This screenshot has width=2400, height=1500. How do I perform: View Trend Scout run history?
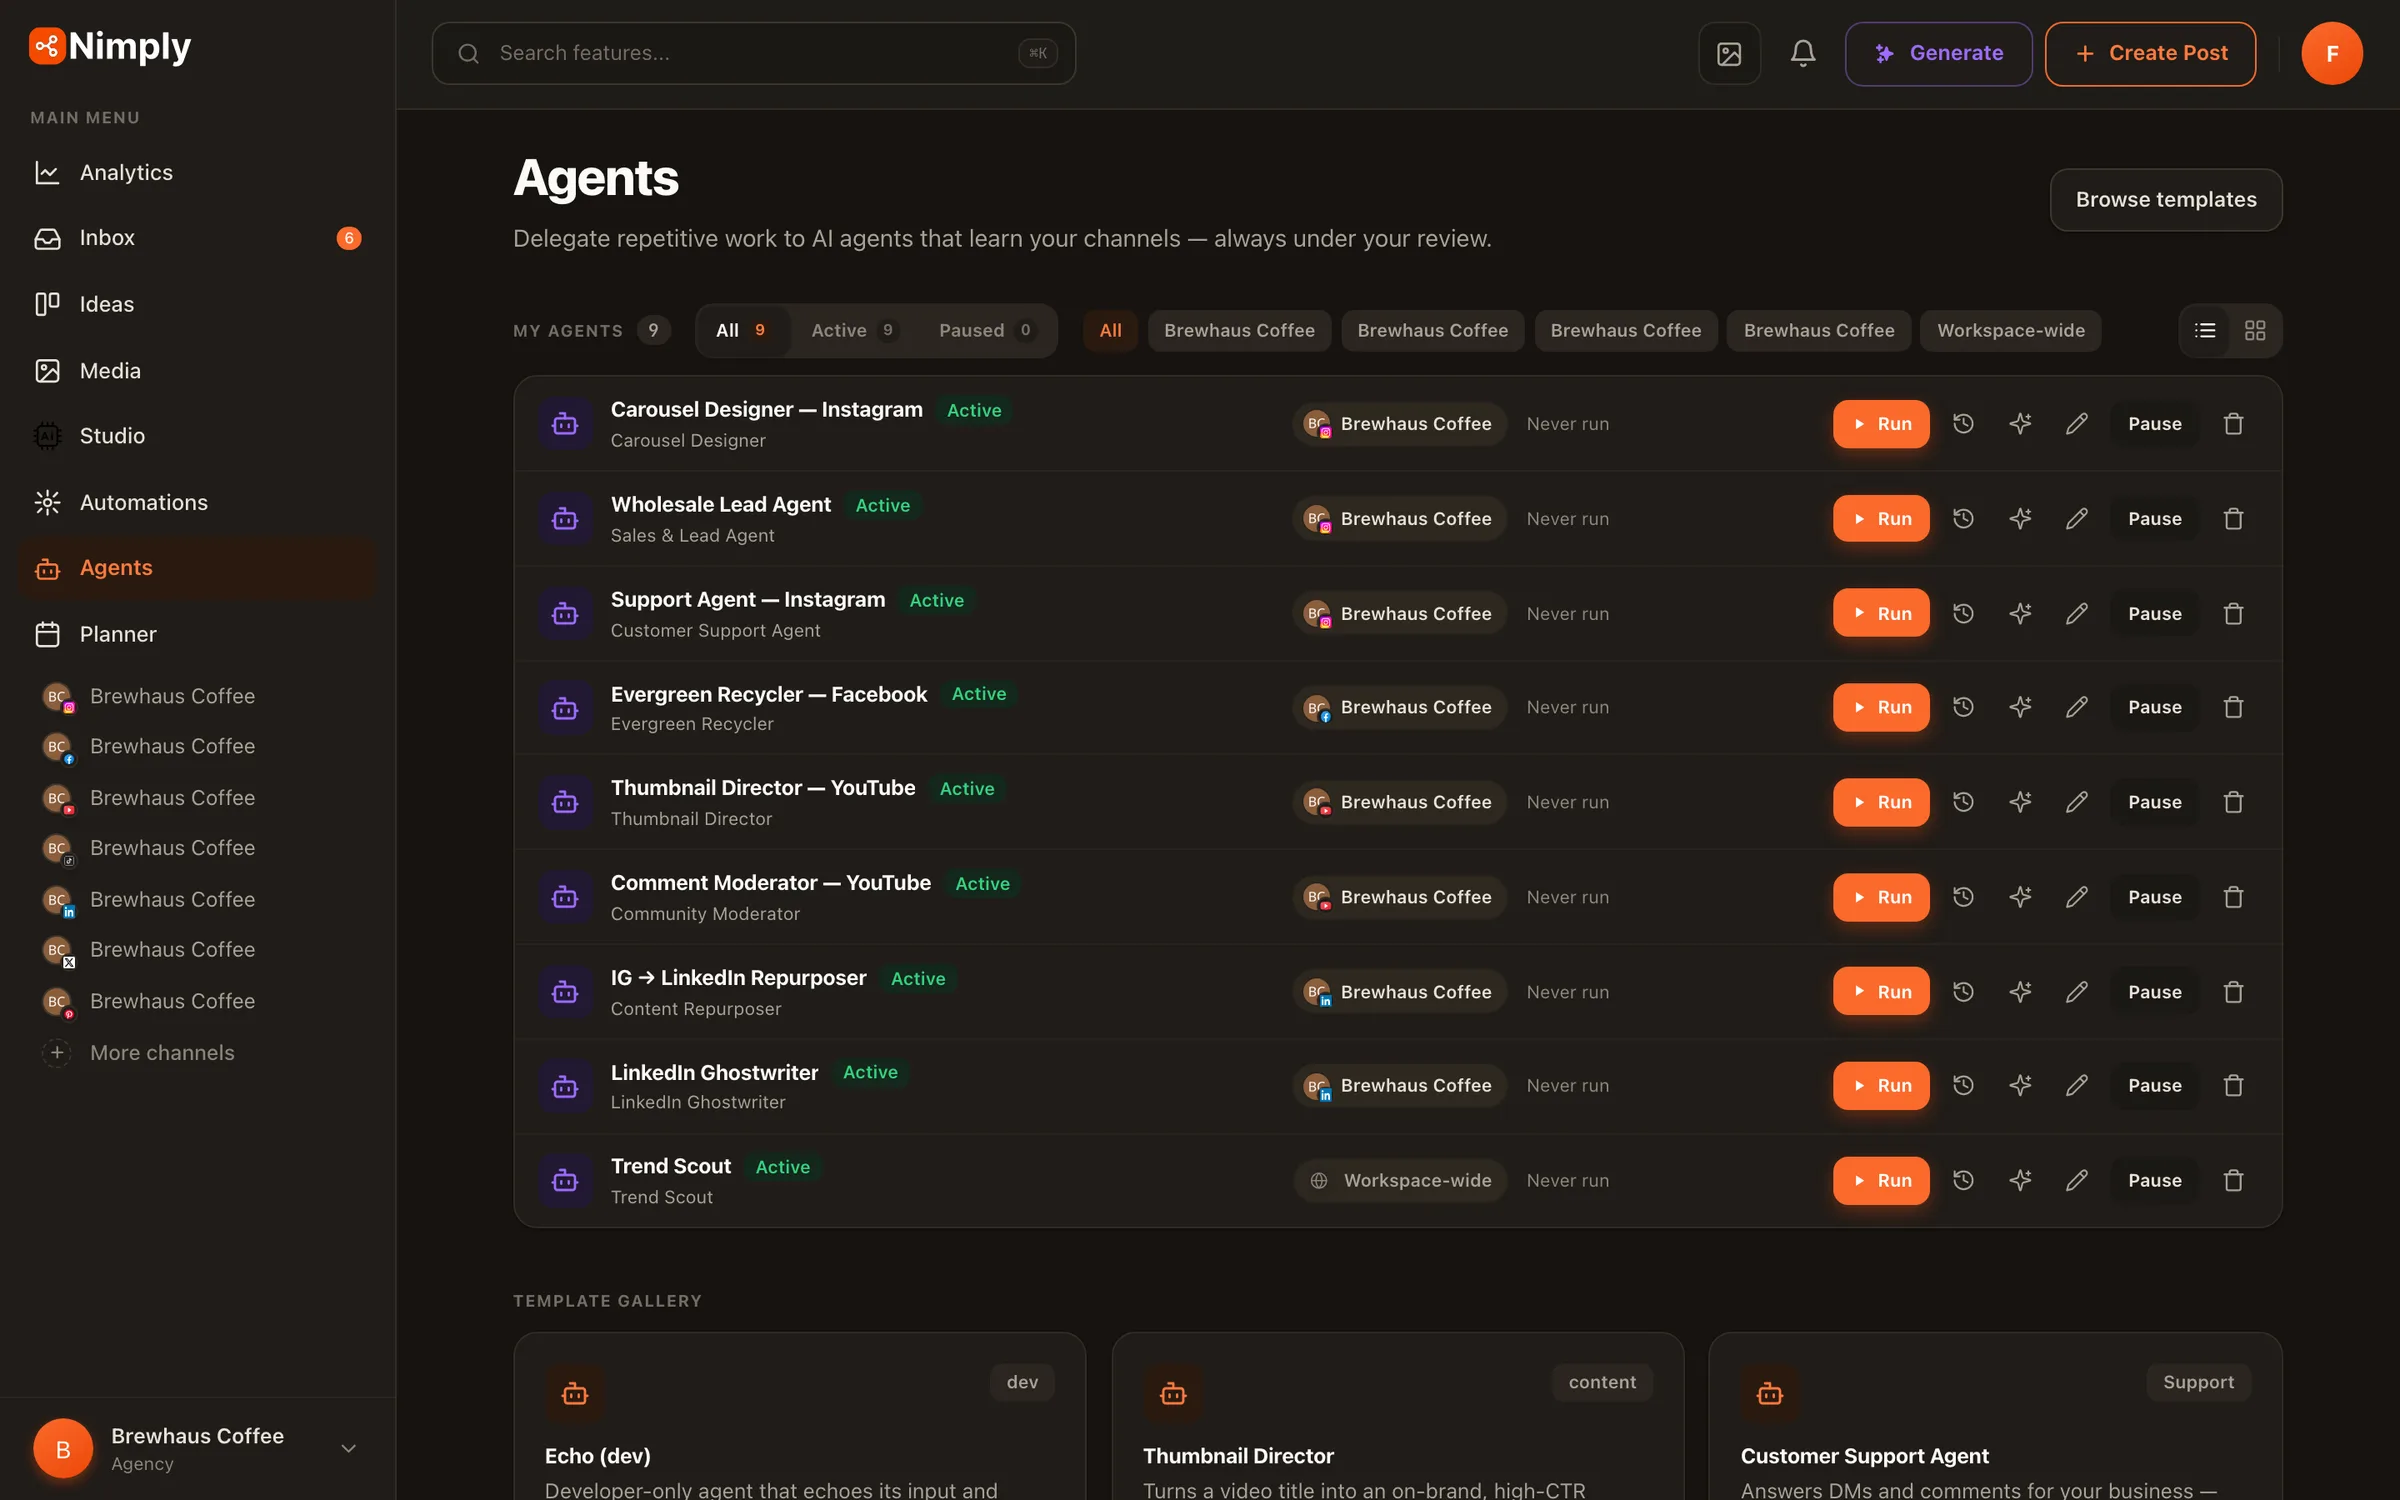[x=1963, y=1180]
